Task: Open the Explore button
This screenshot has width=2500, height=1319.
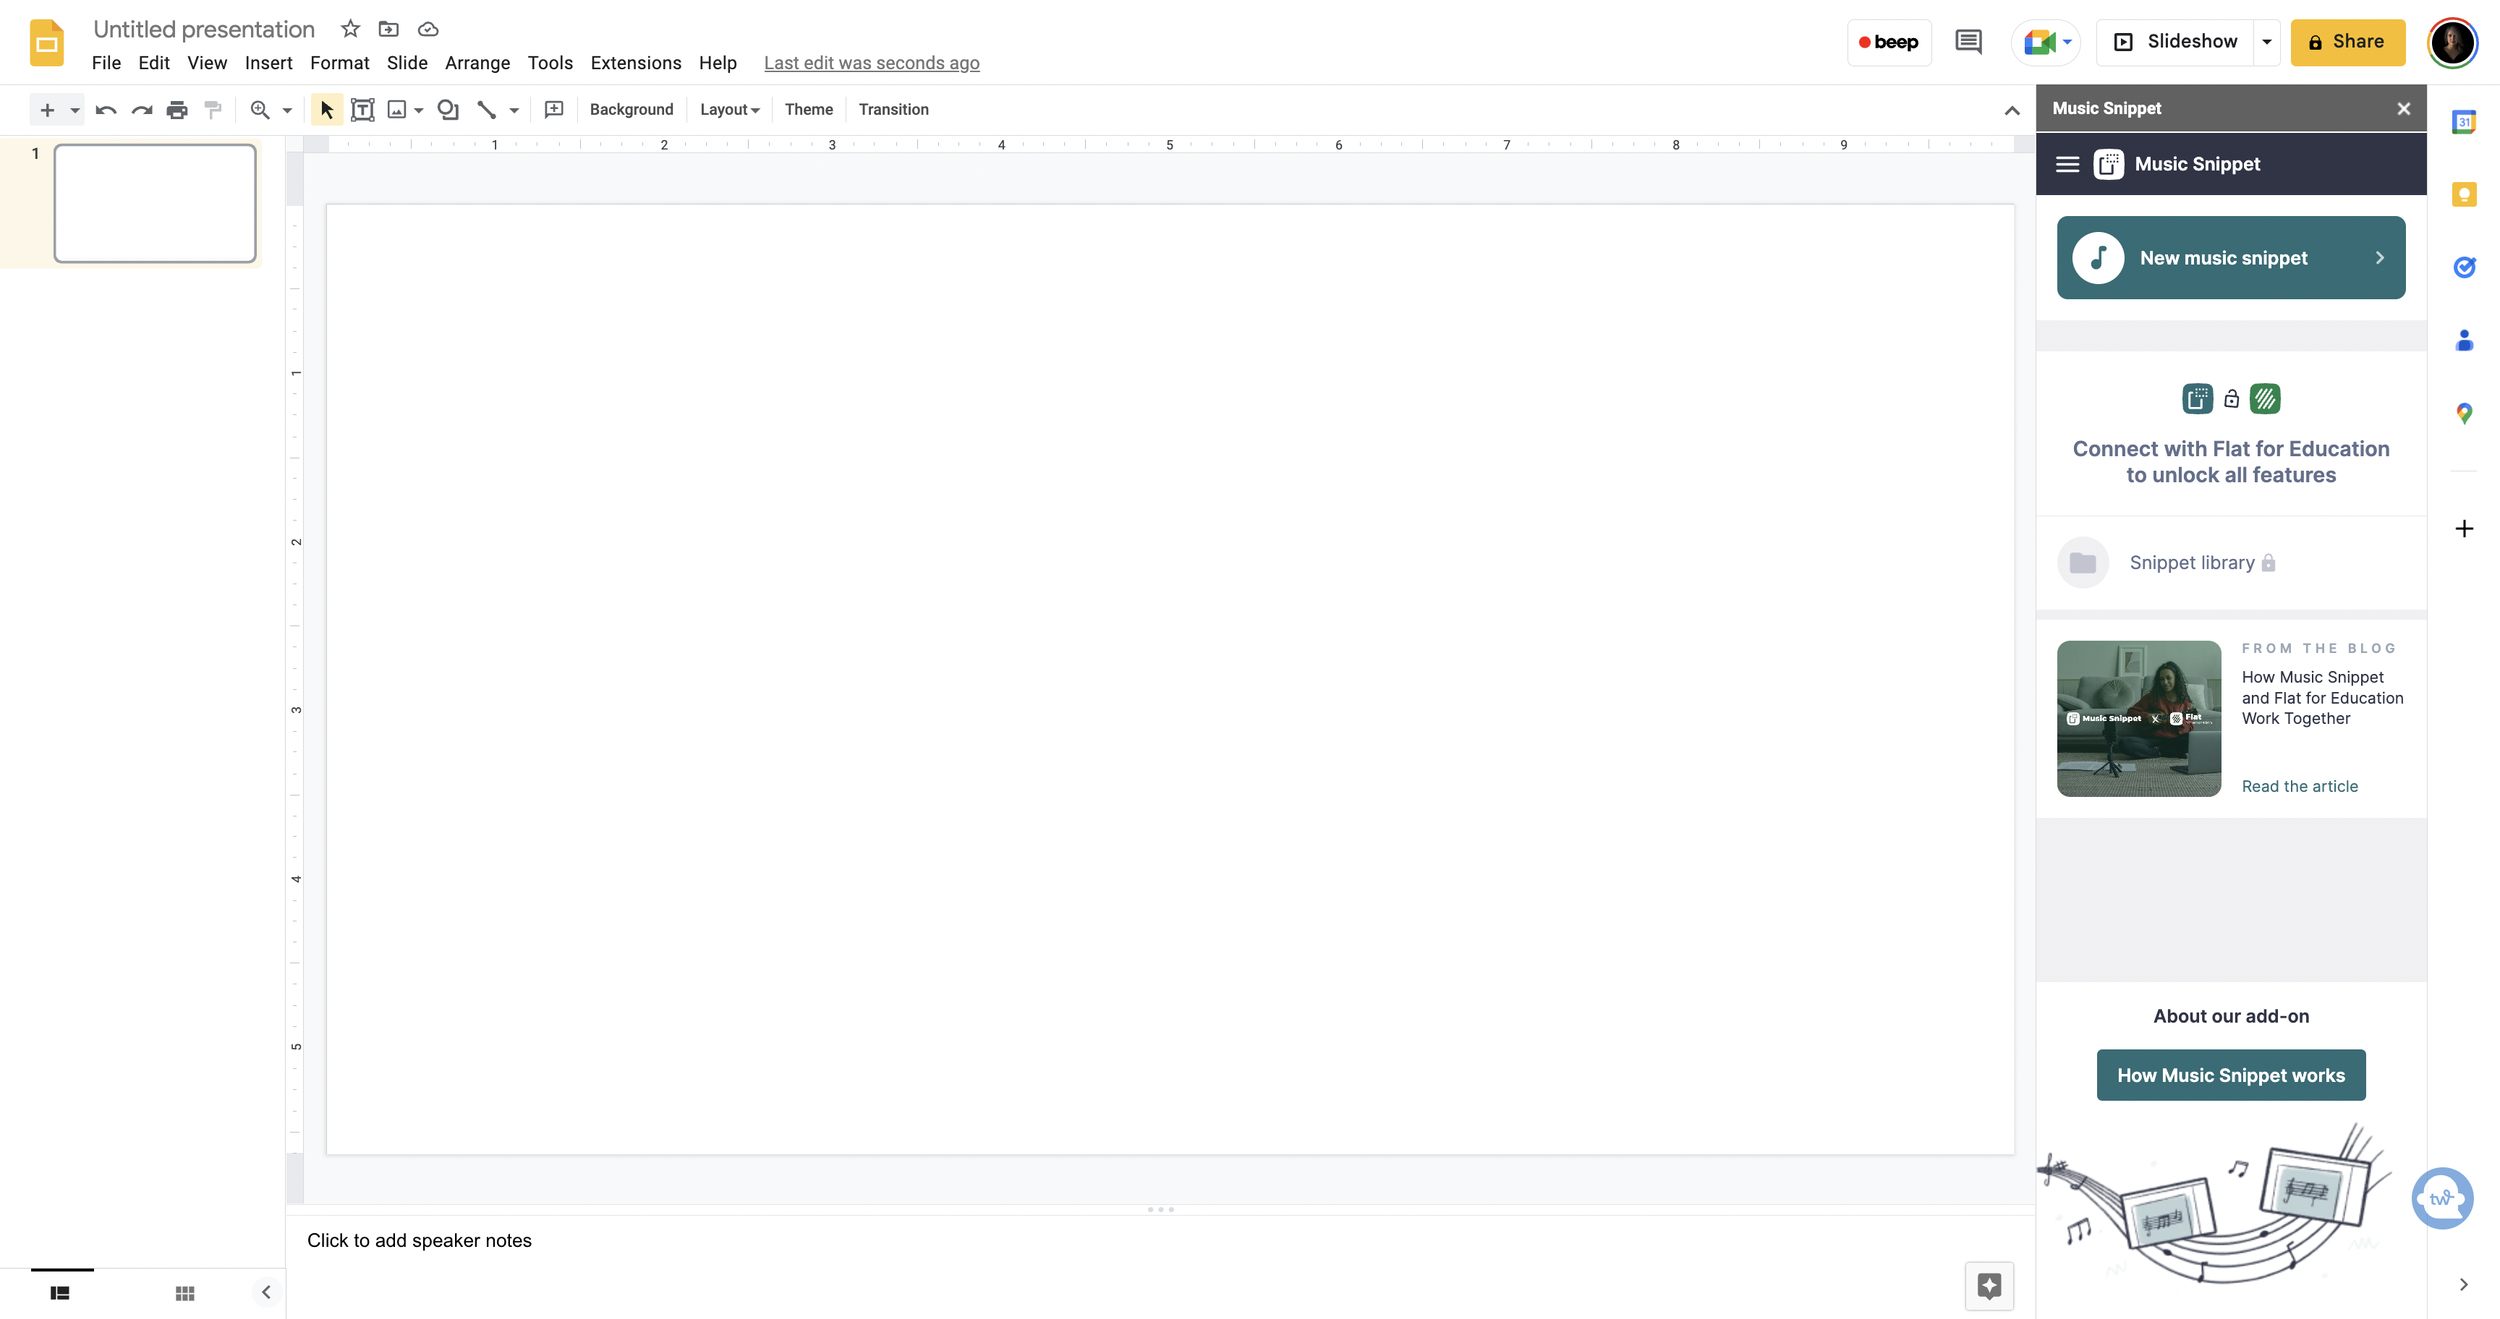Action: tap(1989, 1286)
